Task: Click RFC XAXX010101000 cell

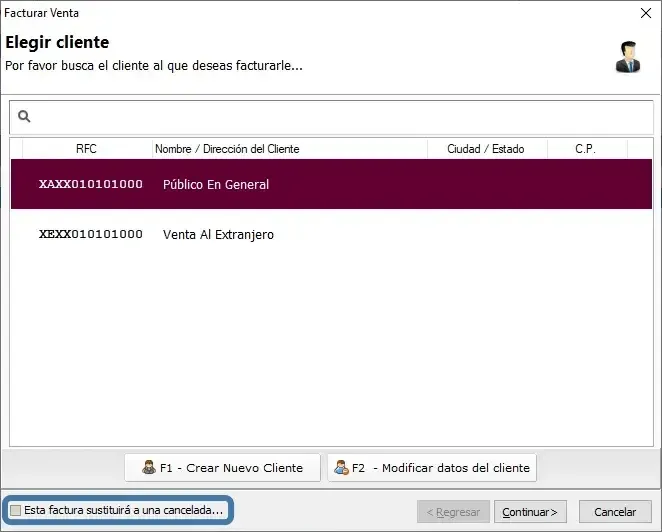Action: click(91, 184)
